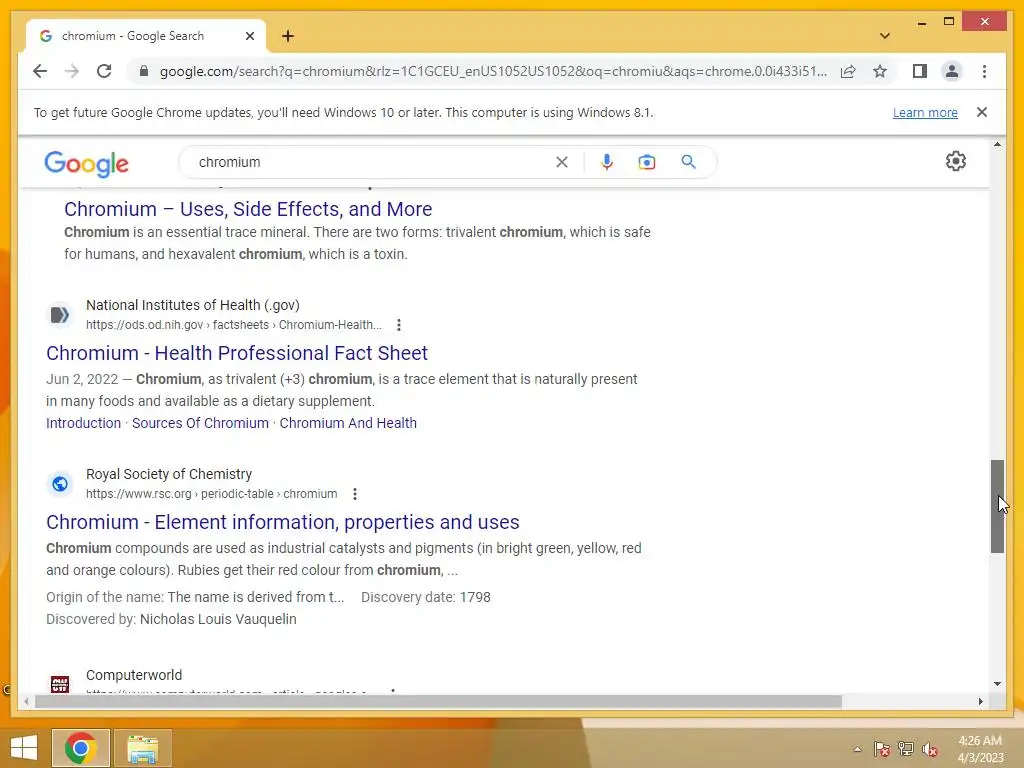Open More options for rsc.org result
The image size is (1024, 768).
355,494
